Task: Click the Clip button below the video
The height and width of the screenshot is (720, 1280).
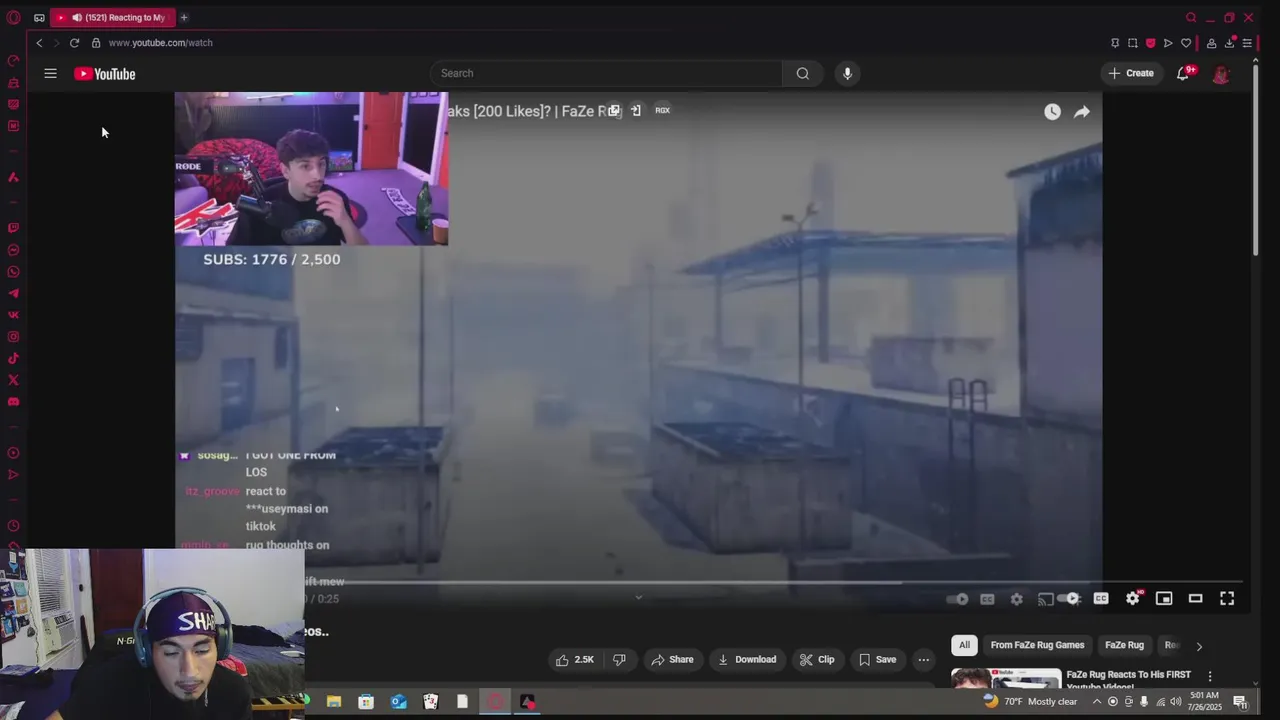Action: 817,659
